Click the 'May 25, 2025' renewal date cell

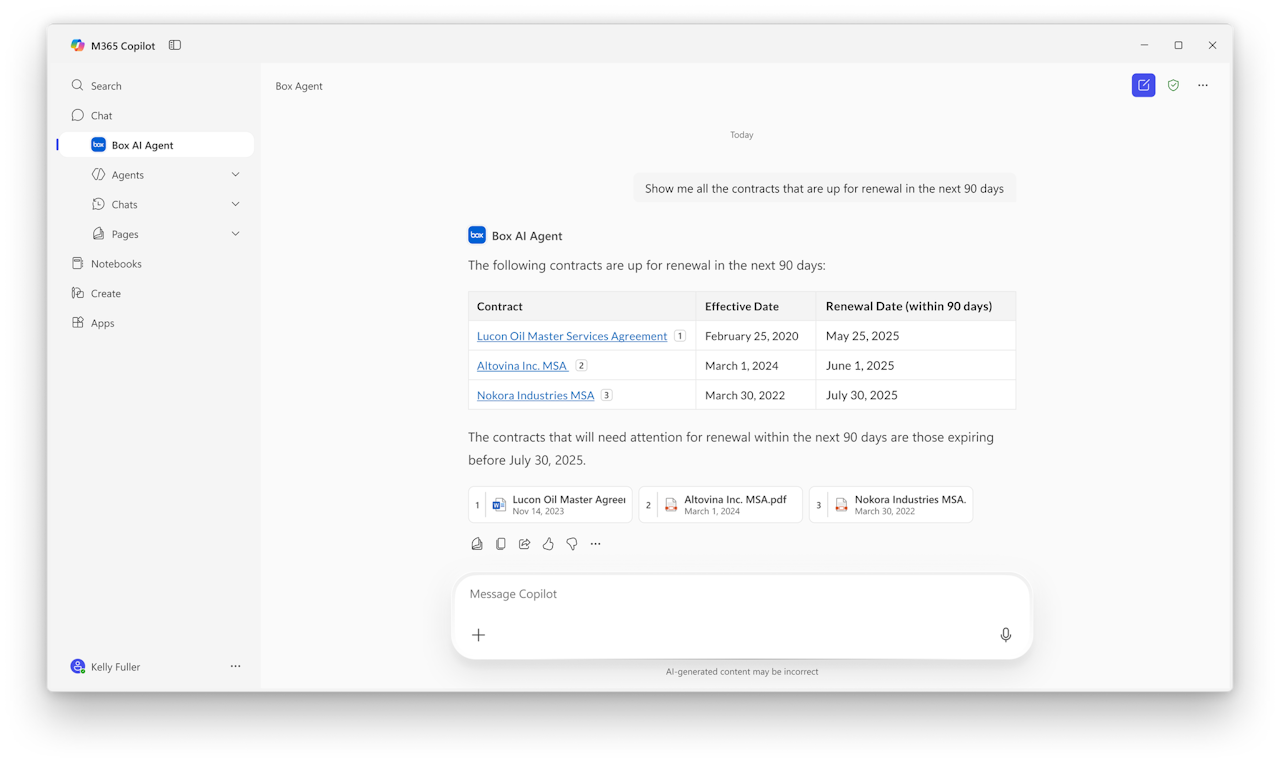(916, 336)
